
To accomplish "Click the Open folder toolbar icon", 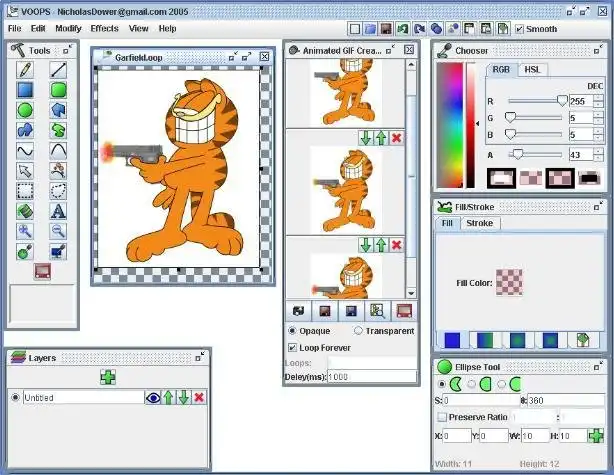I will pos(370,29).
